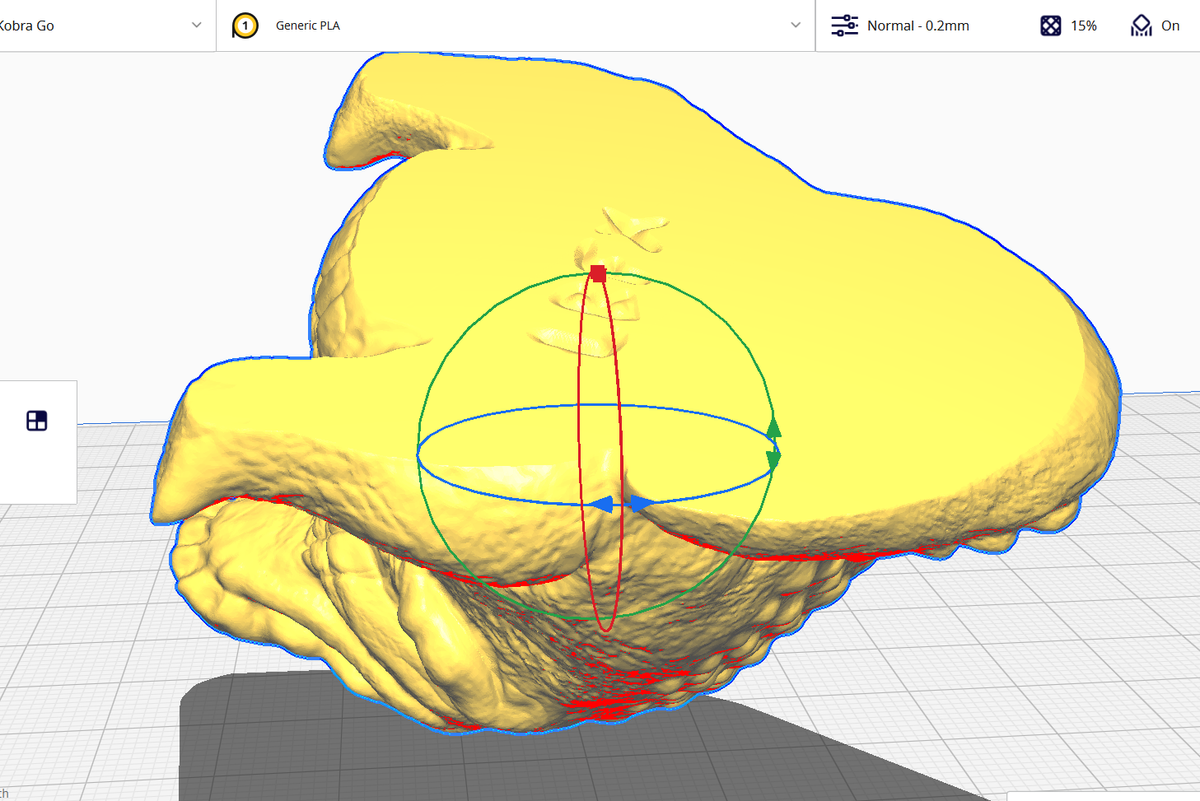This screenshot has width=1200, height=801.
Task: Select the extruder 1 circle icon
Action: point(245,25)
